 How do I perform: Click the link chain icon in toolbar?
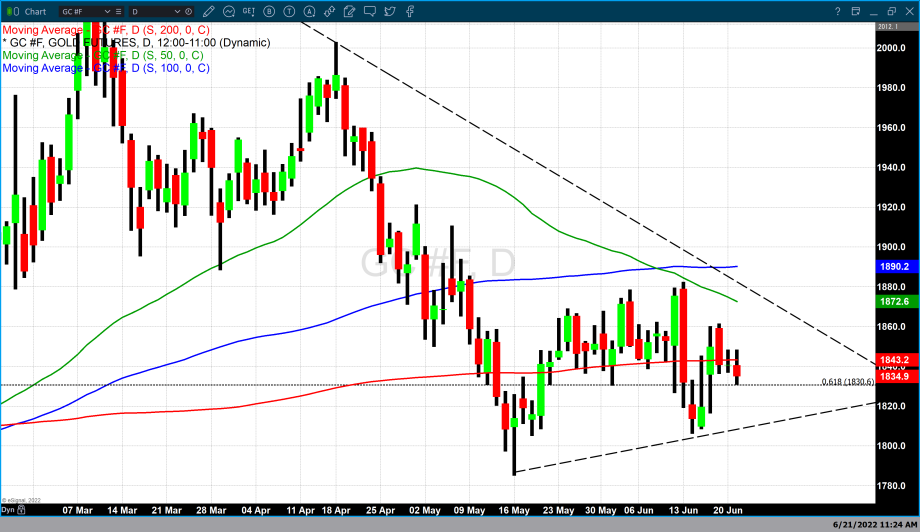tap(329, 11)
